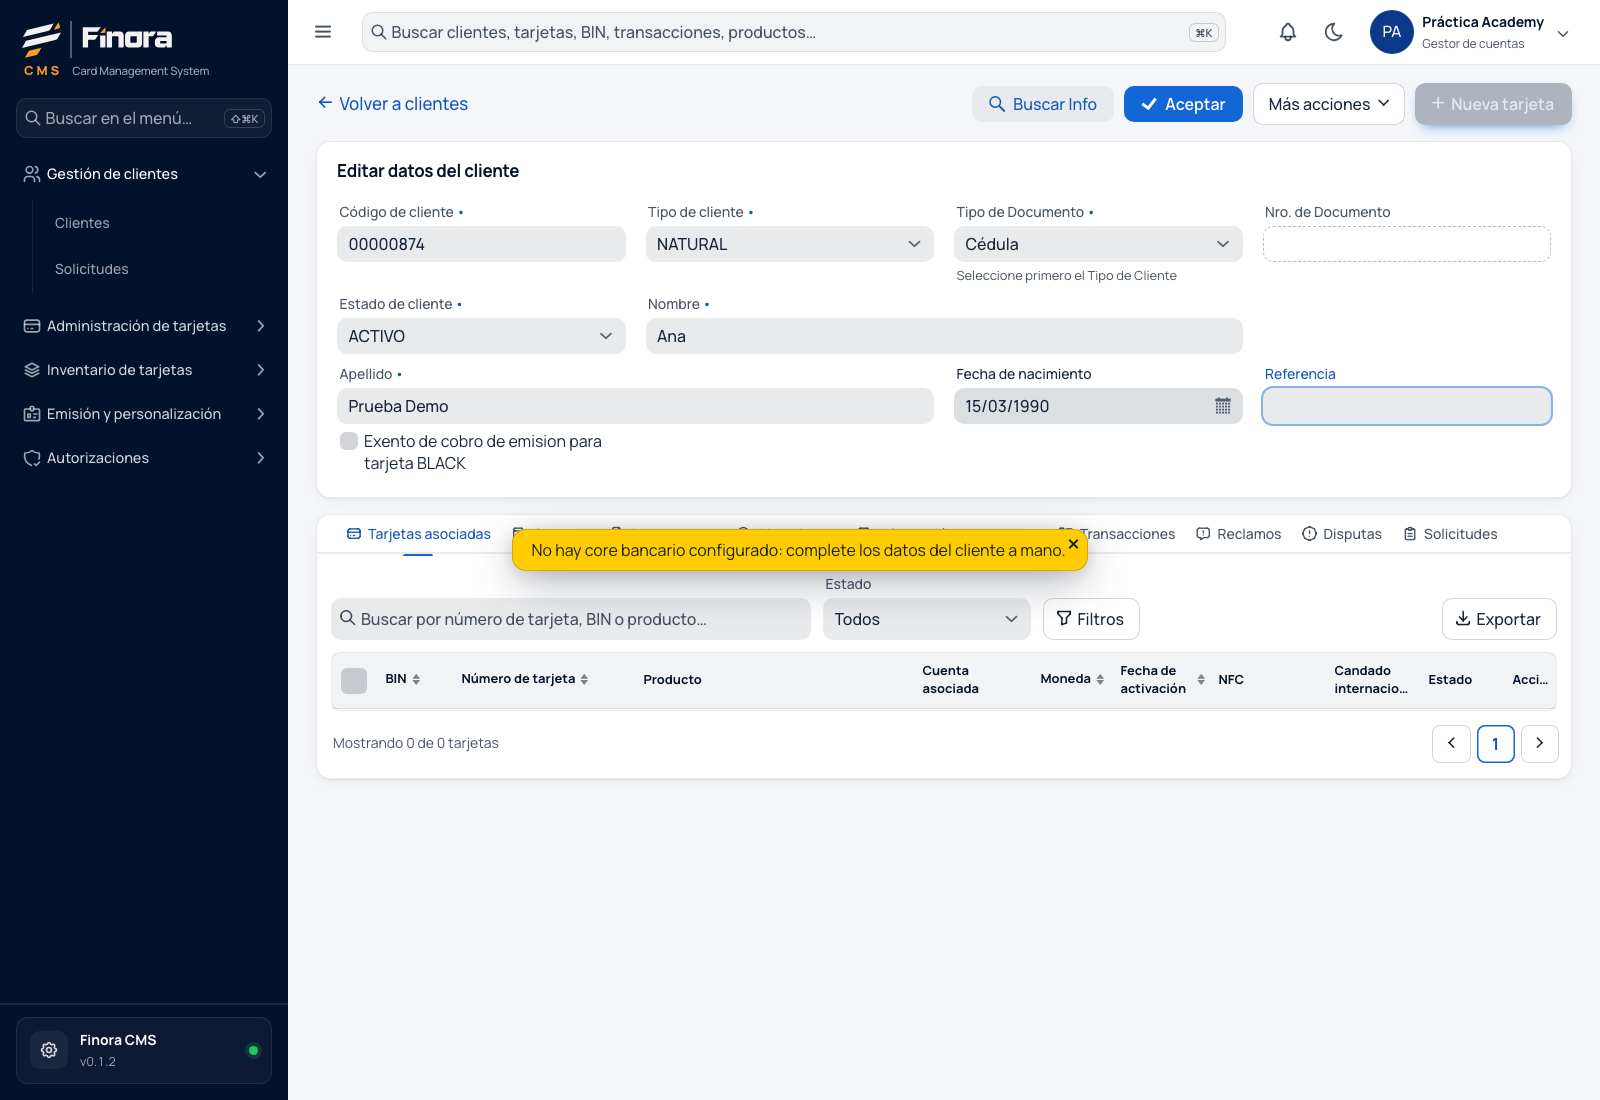This screenshot has width=1600, height=1100.
Task: Focus Buscar en el menú field
Action: pos(144,118)
